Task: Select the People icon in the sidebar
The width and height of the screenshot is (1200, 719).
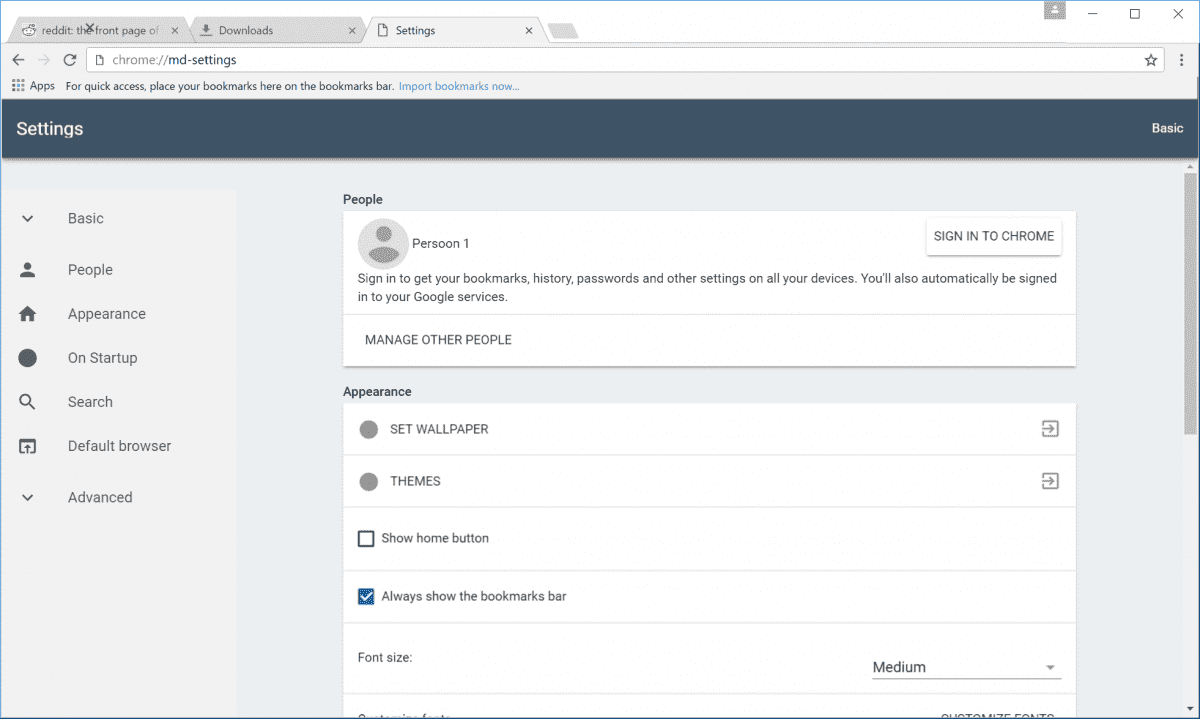Action: (28, 269)
